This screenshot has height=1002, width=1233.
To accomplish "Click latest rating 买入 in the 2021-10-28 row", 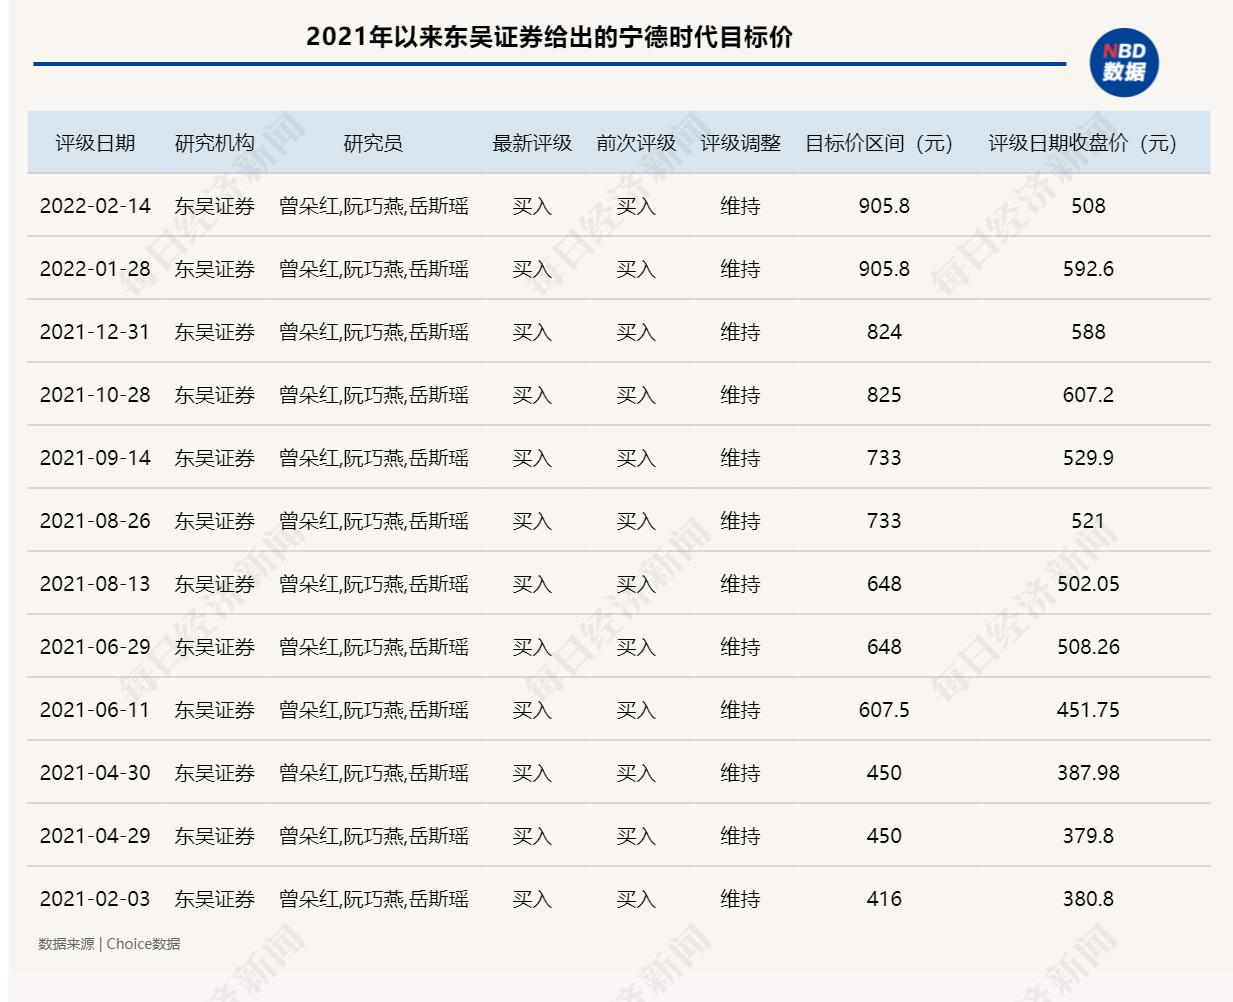I will (x=532, y=395).
